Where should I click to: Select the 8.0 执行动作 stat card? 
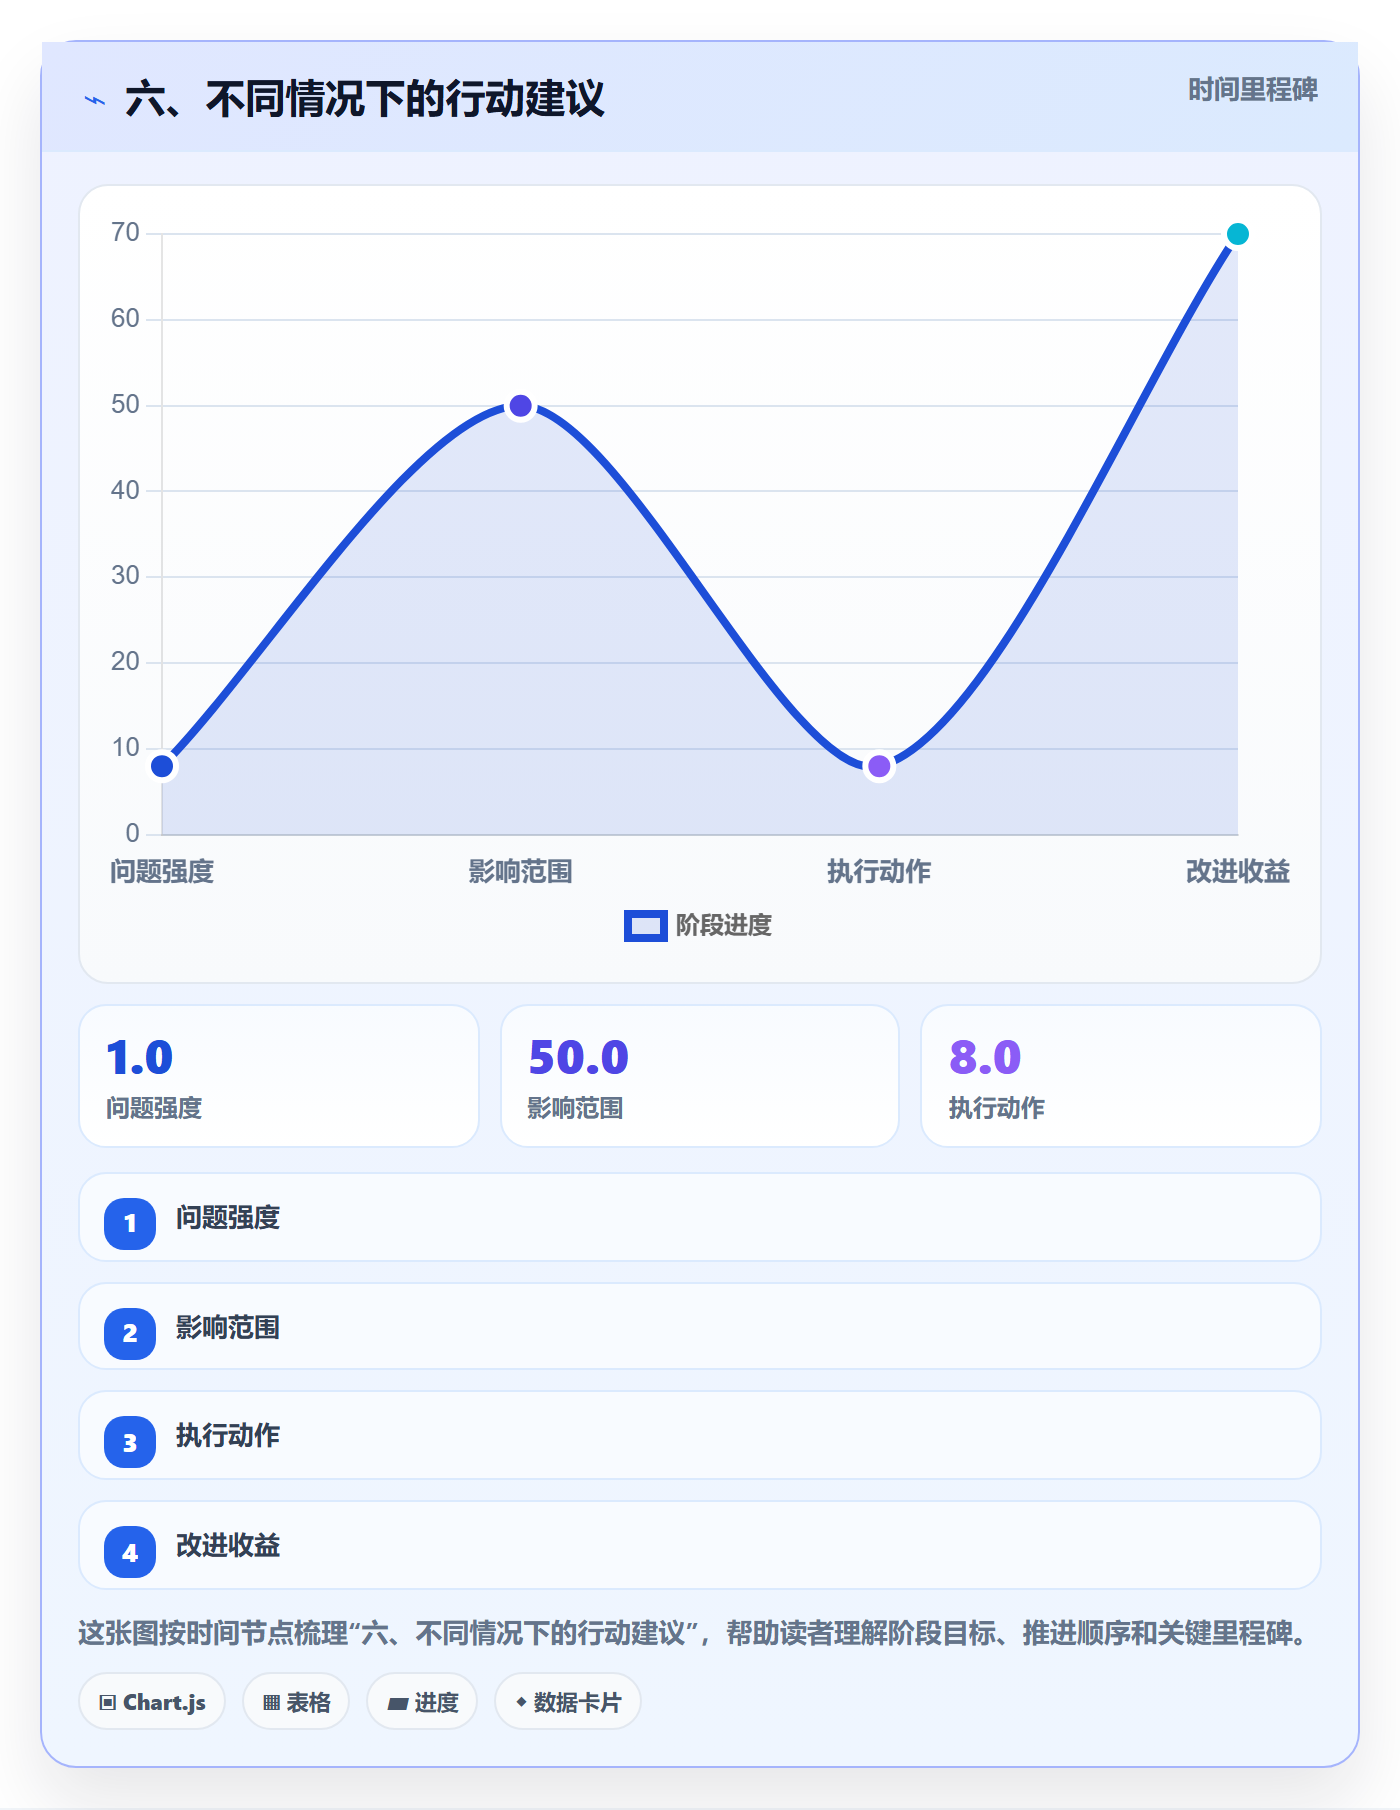1121,1076
